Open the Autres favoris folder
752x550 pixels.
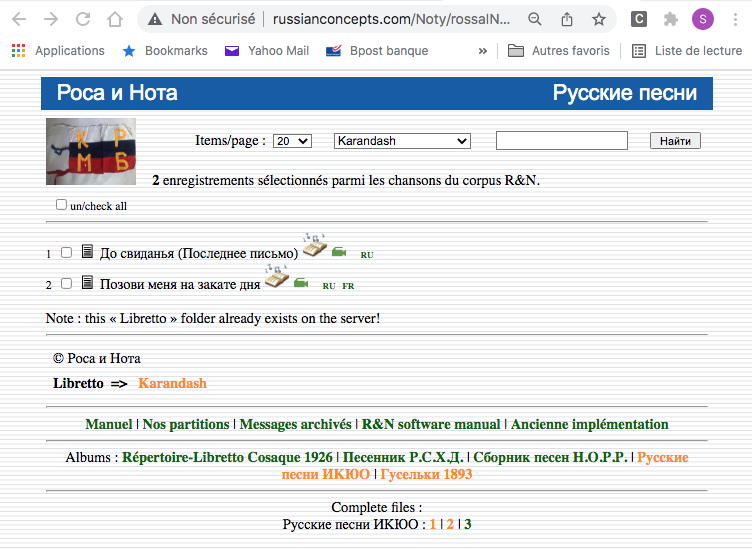(559, 51)
